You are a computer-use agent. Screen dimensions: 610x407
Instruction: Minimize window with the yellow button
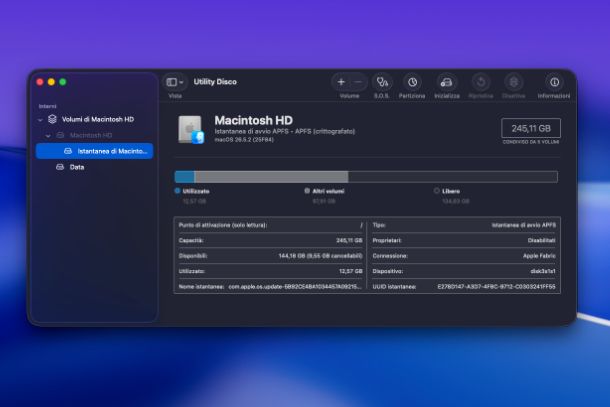click(x=51, y=82)
